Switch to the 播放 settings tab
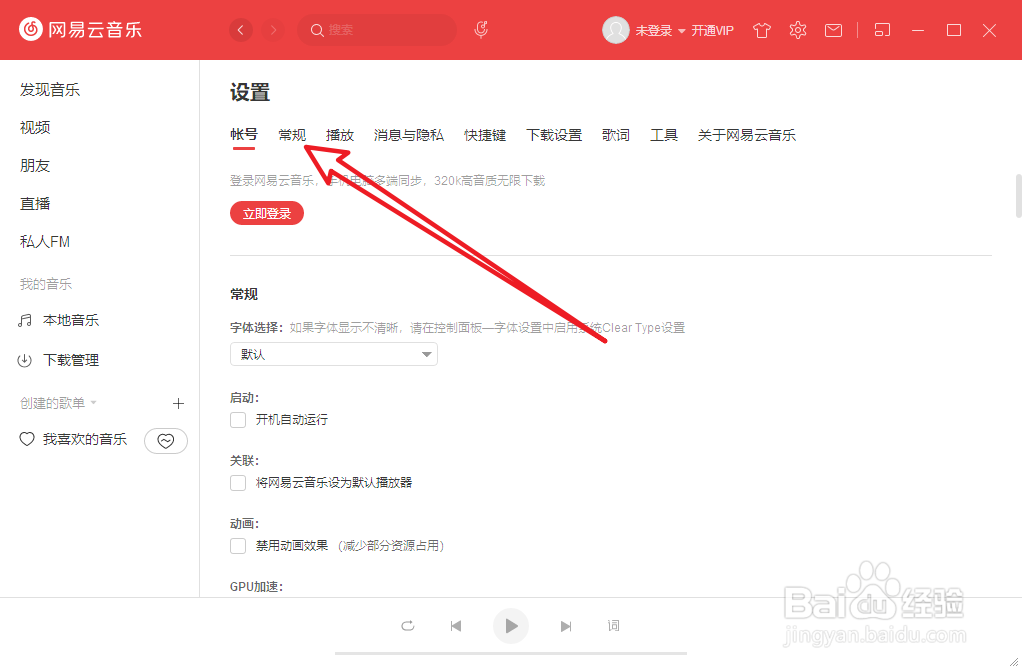 (x=340, y=135)
